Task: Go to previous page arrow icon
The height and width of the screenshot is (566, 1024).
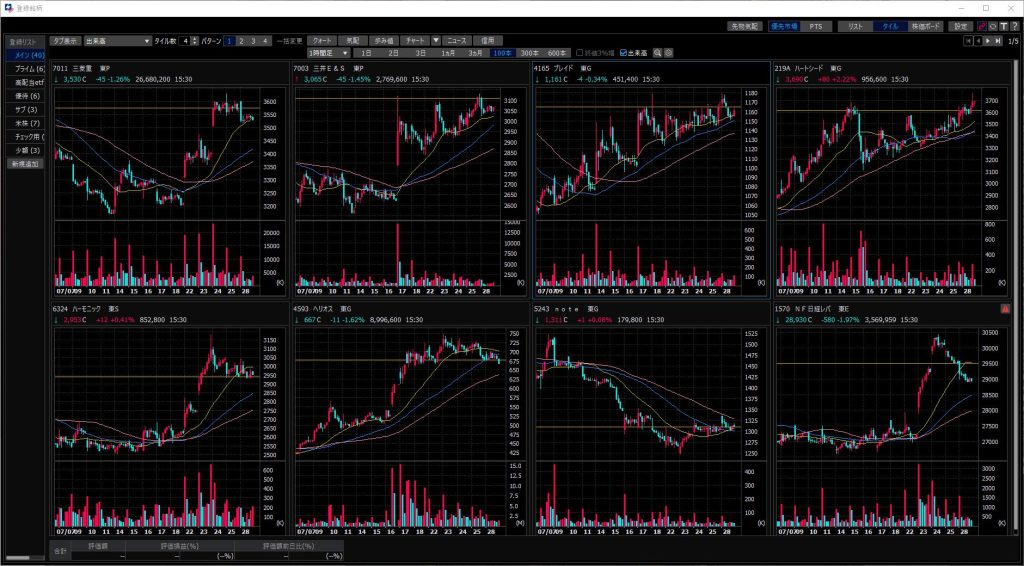Action: 977,41
